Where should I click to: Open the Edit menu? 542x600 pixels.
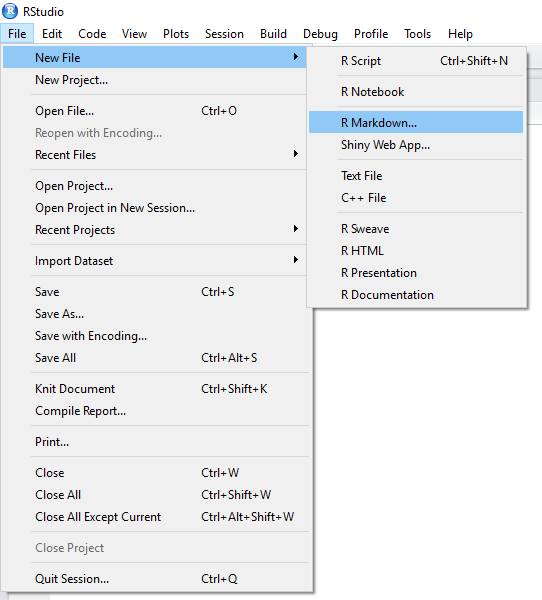pyautogui.click(x=52, y=34)
